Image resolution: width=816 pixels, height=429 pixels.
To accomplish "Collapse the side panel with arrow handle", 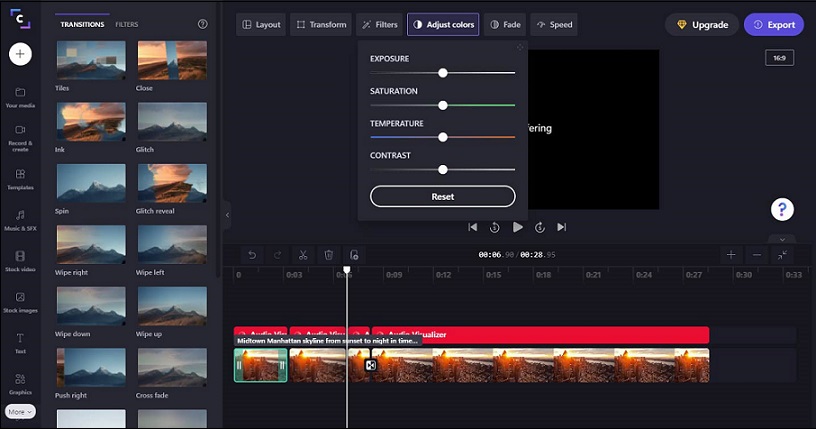I will [227, 214].
